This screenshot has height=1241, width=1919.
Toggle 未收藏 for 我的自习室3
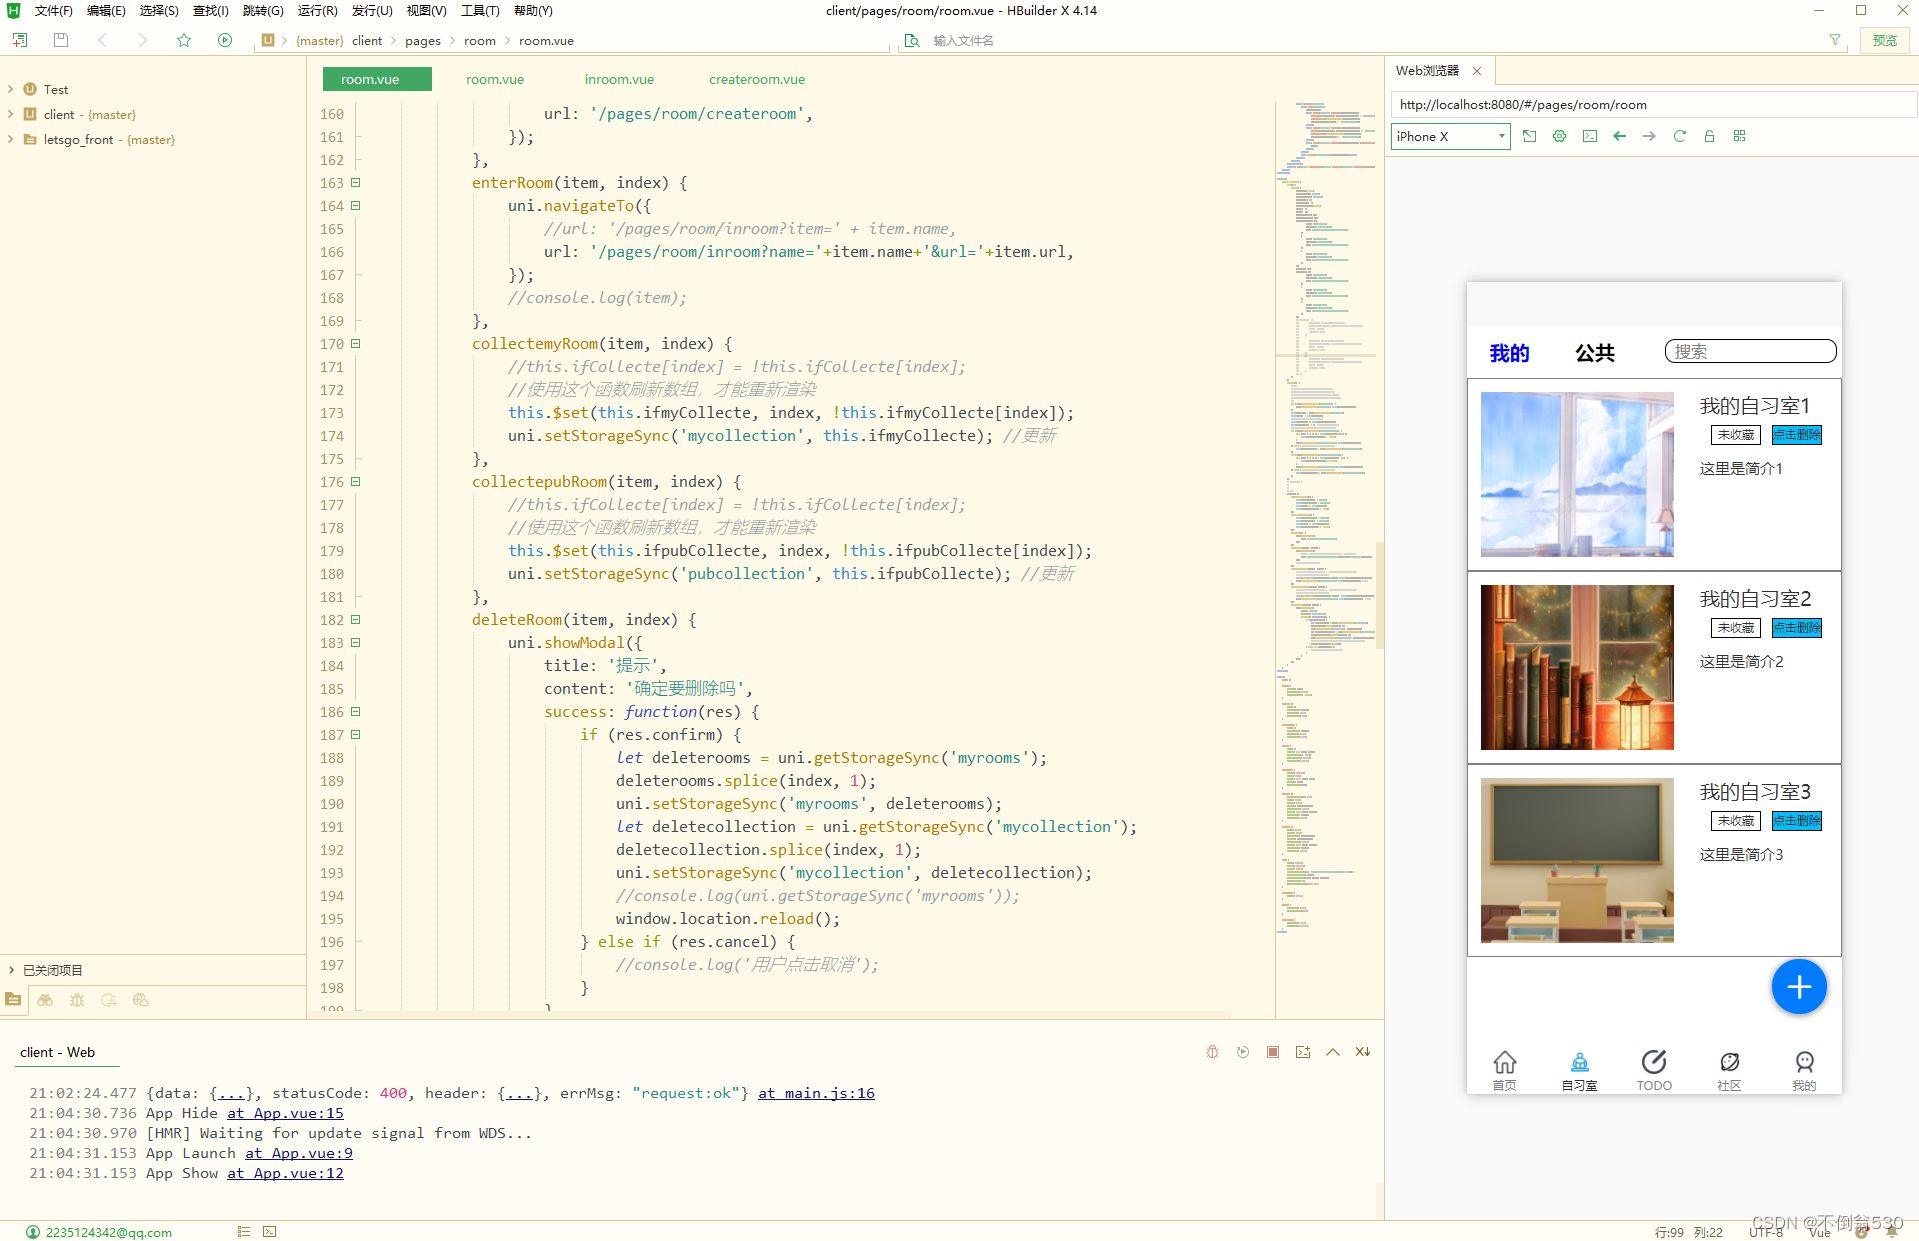pyautogui.click(x=1736, y=821)
